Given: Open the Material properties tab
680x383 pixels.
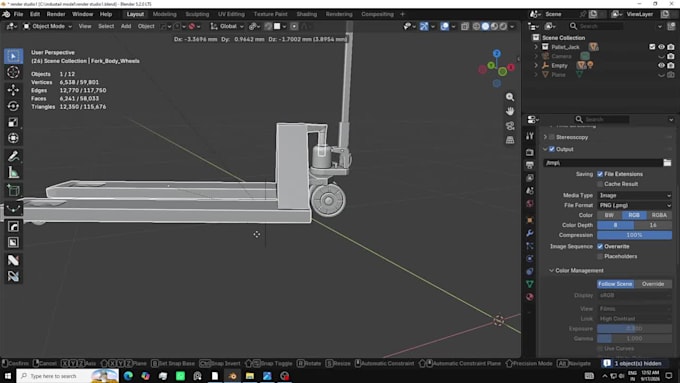Looking at the screenshot, I should pos(530,297).
